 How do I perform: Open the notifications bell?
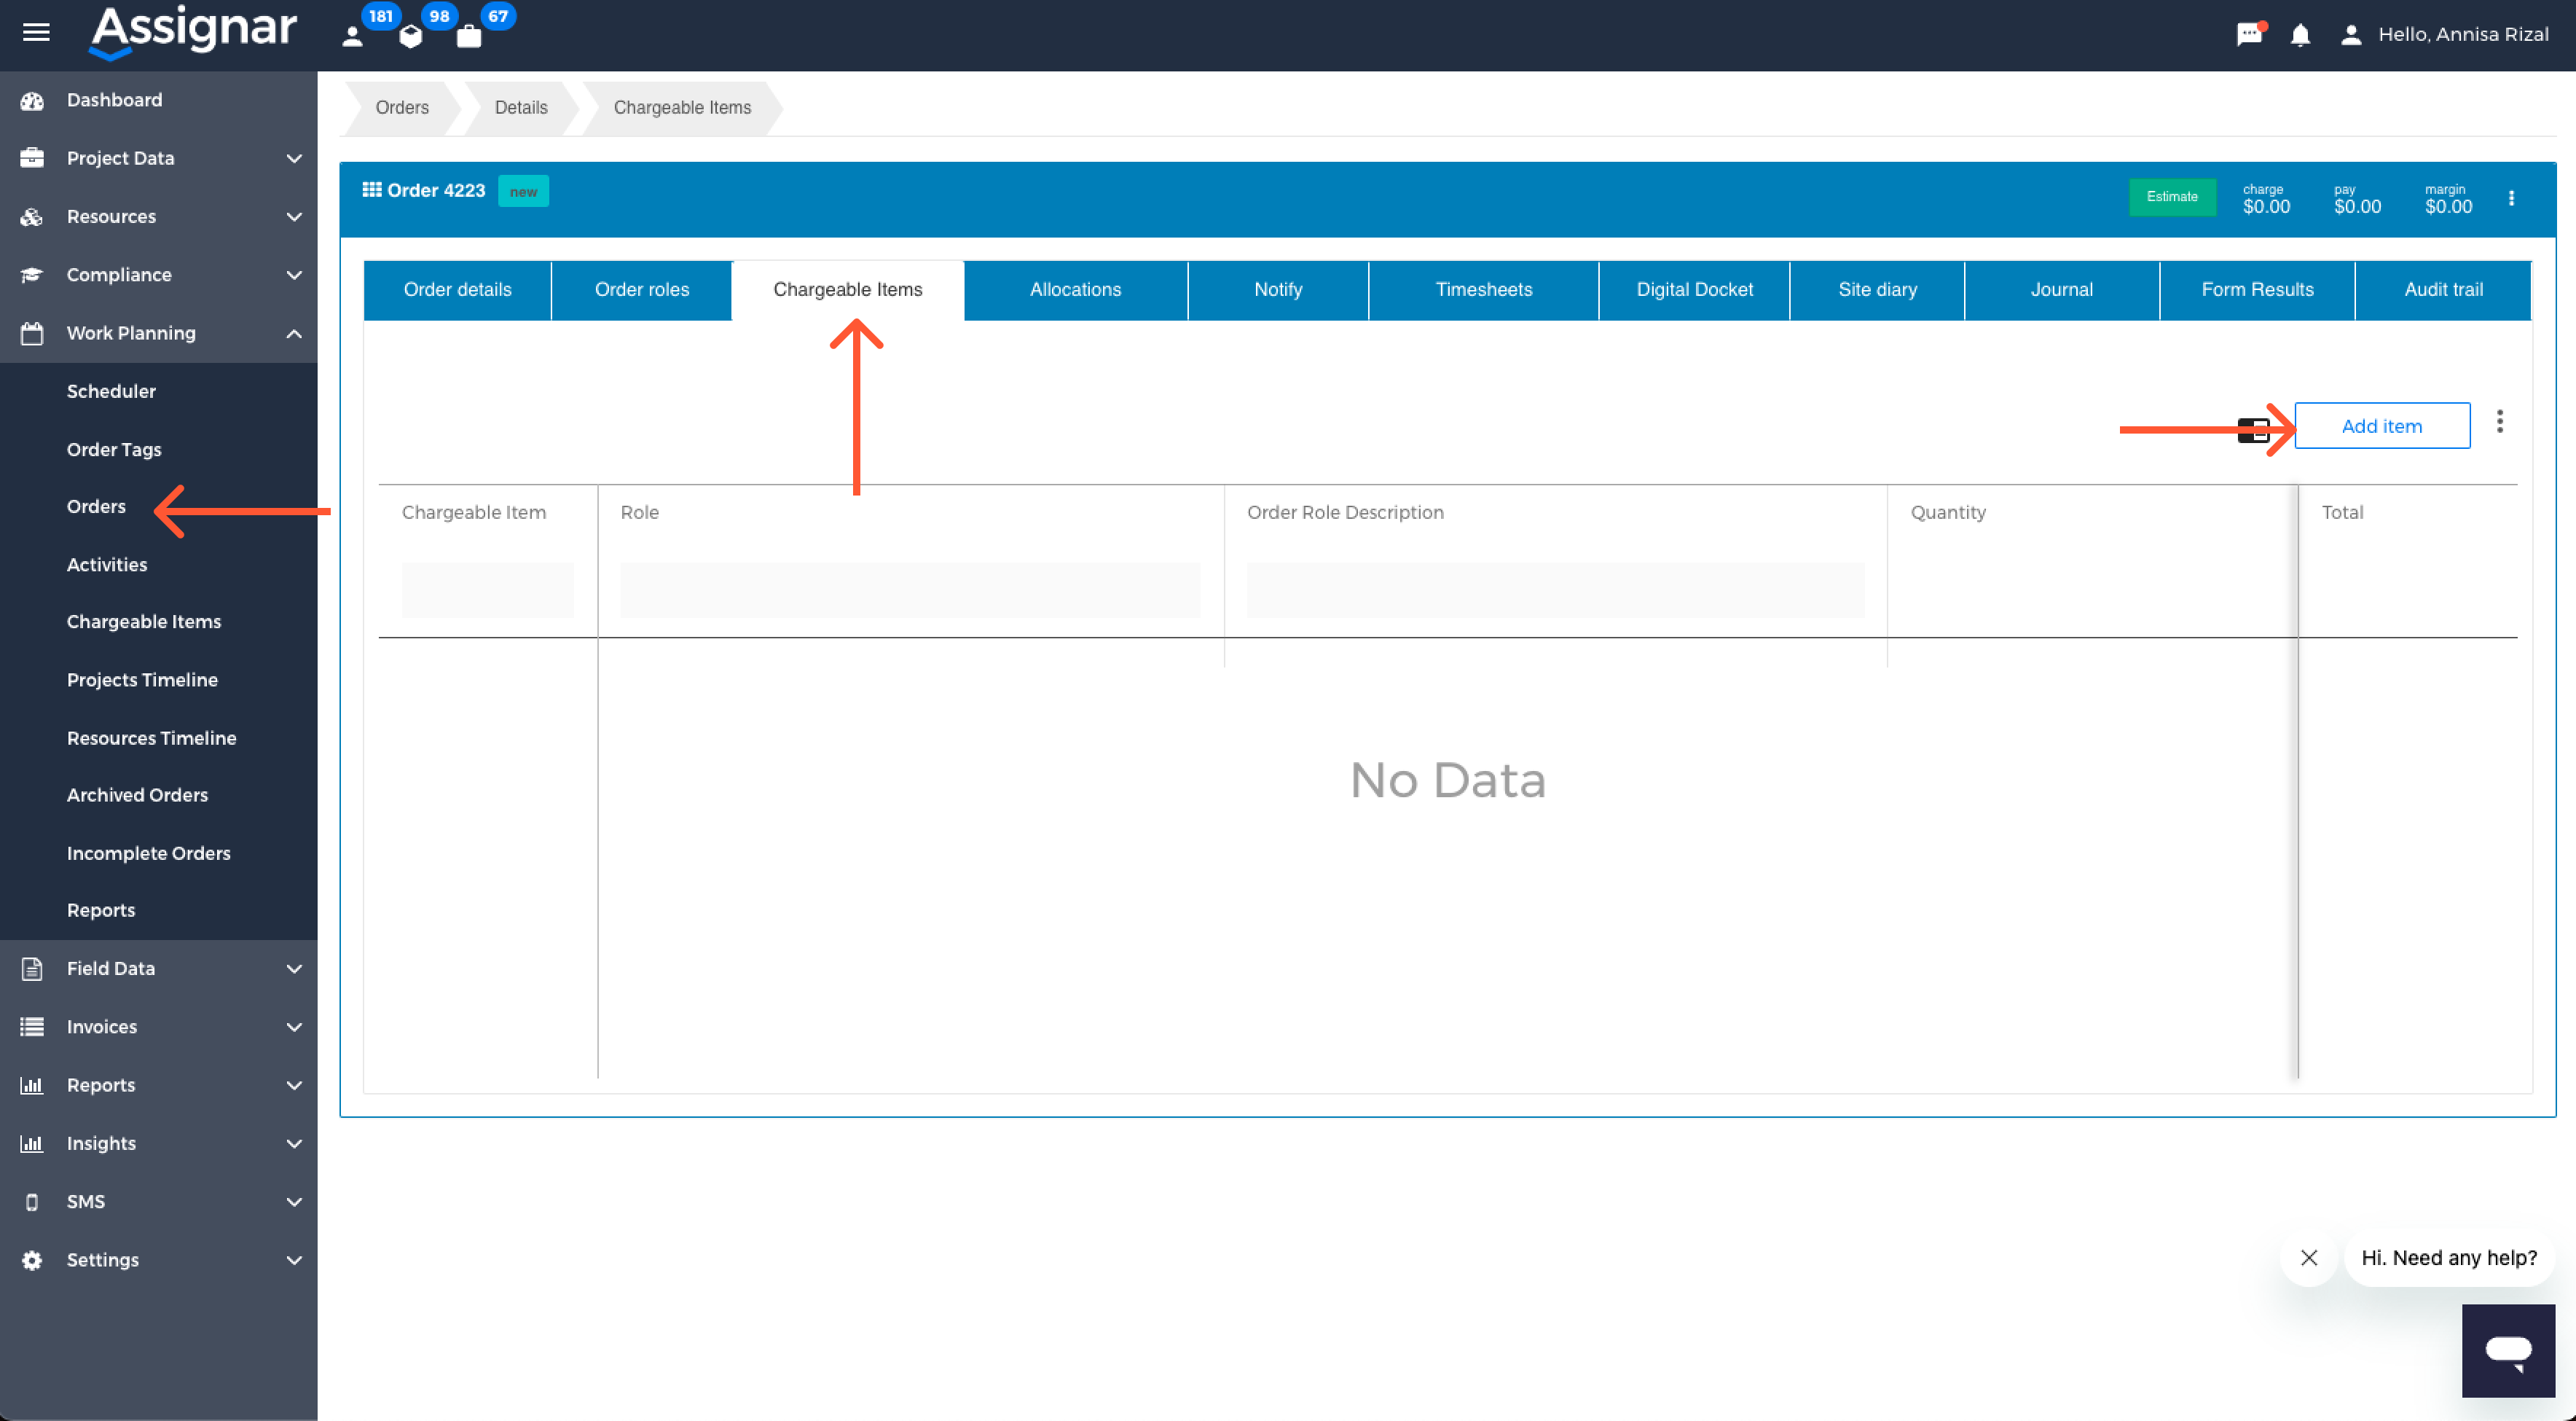[2300, 35]
